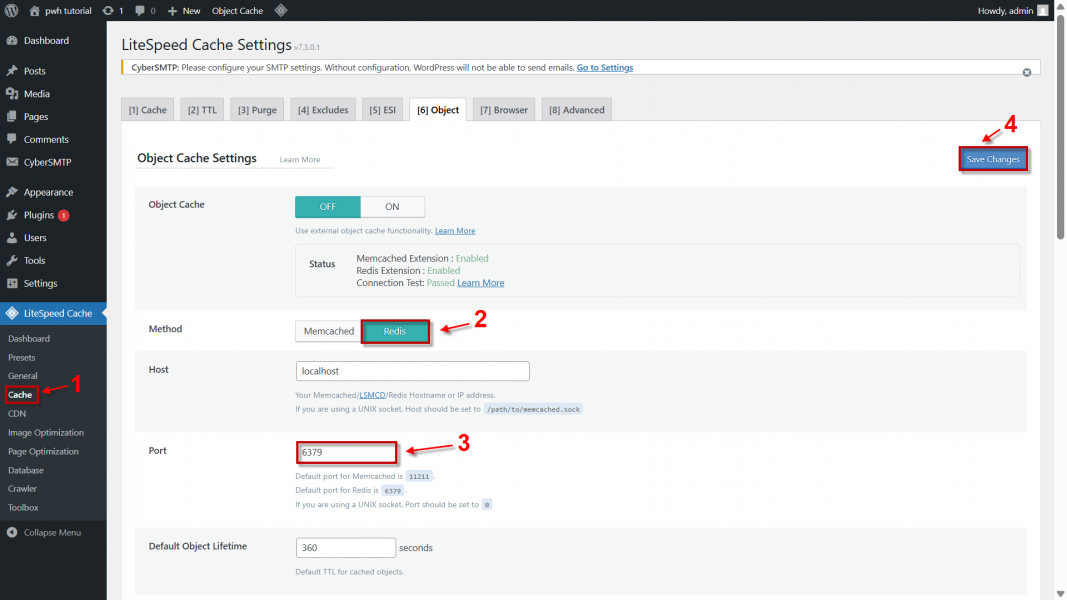Open Database submenu item

click(x=25, y=470)
